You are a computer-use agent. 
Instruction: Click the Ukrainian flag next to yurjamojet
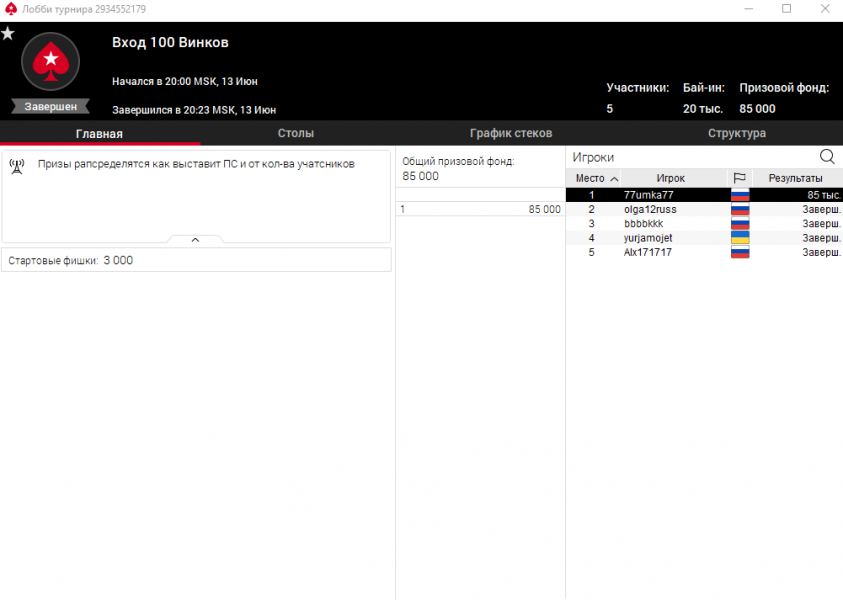click(x=740, y=238)
